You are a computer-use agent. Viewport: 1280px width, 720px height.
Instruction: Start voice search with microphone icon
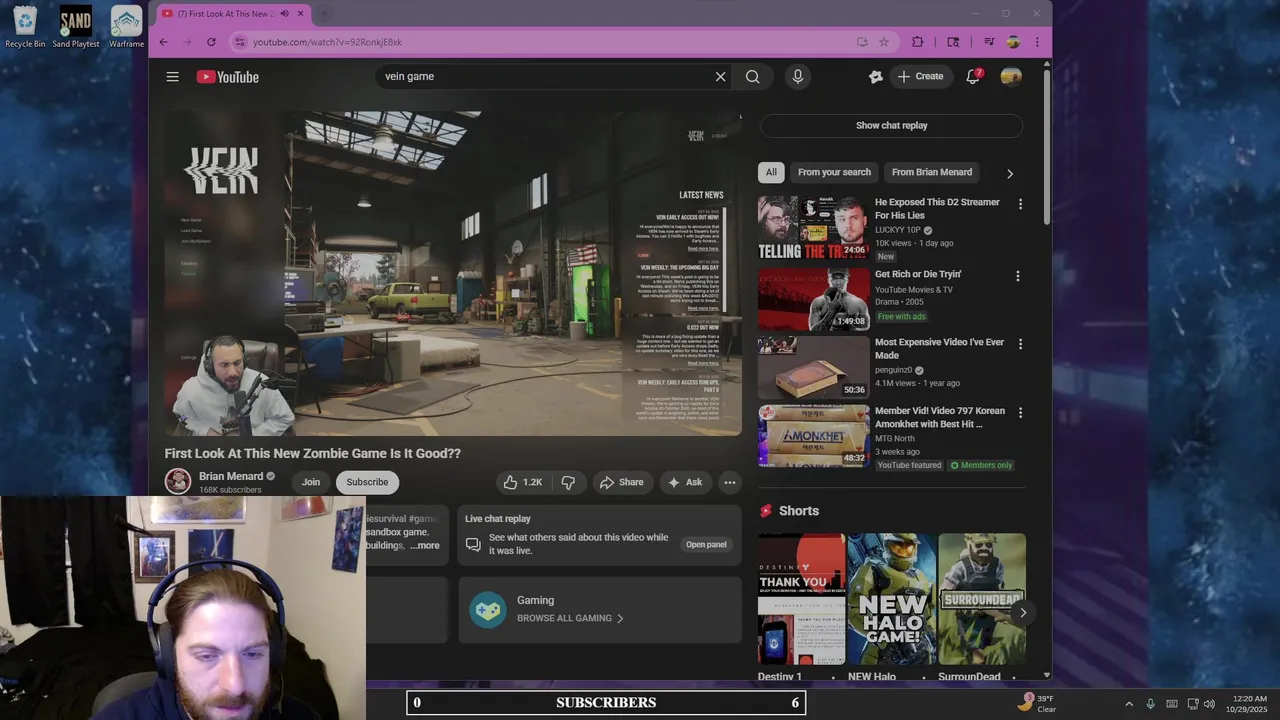[x=797, y=77]
